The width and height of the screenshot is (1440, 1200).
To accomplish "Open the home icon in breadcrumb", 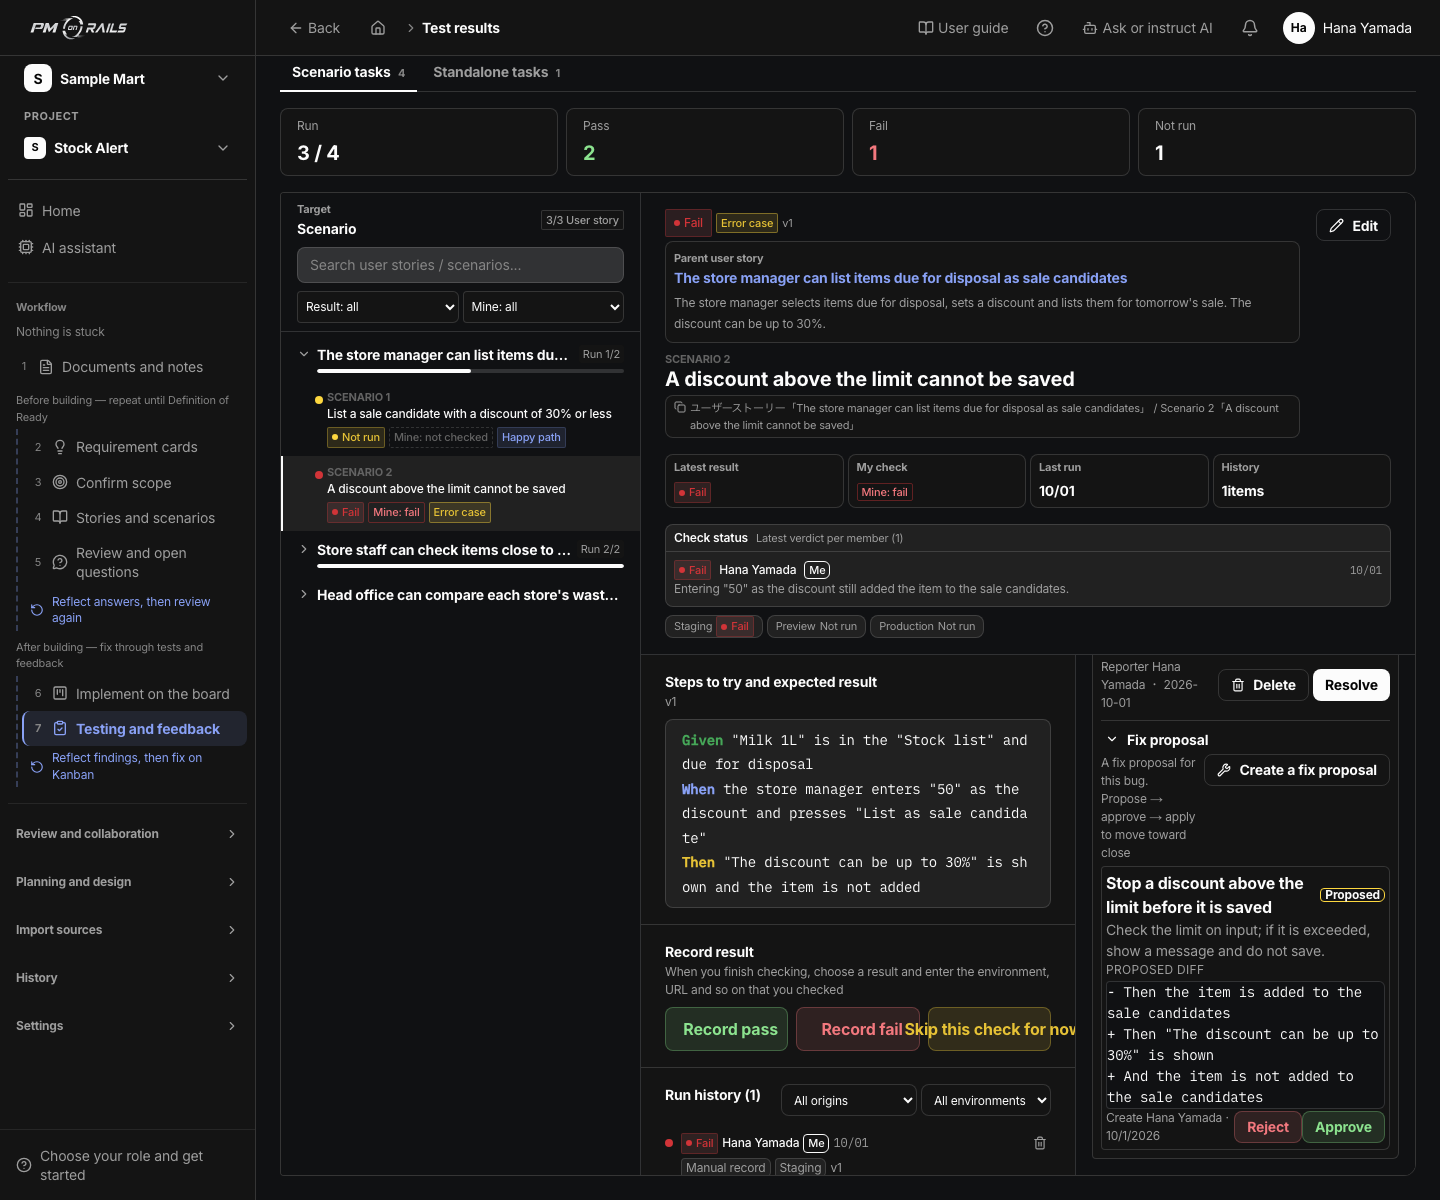I will pos(378,28).
